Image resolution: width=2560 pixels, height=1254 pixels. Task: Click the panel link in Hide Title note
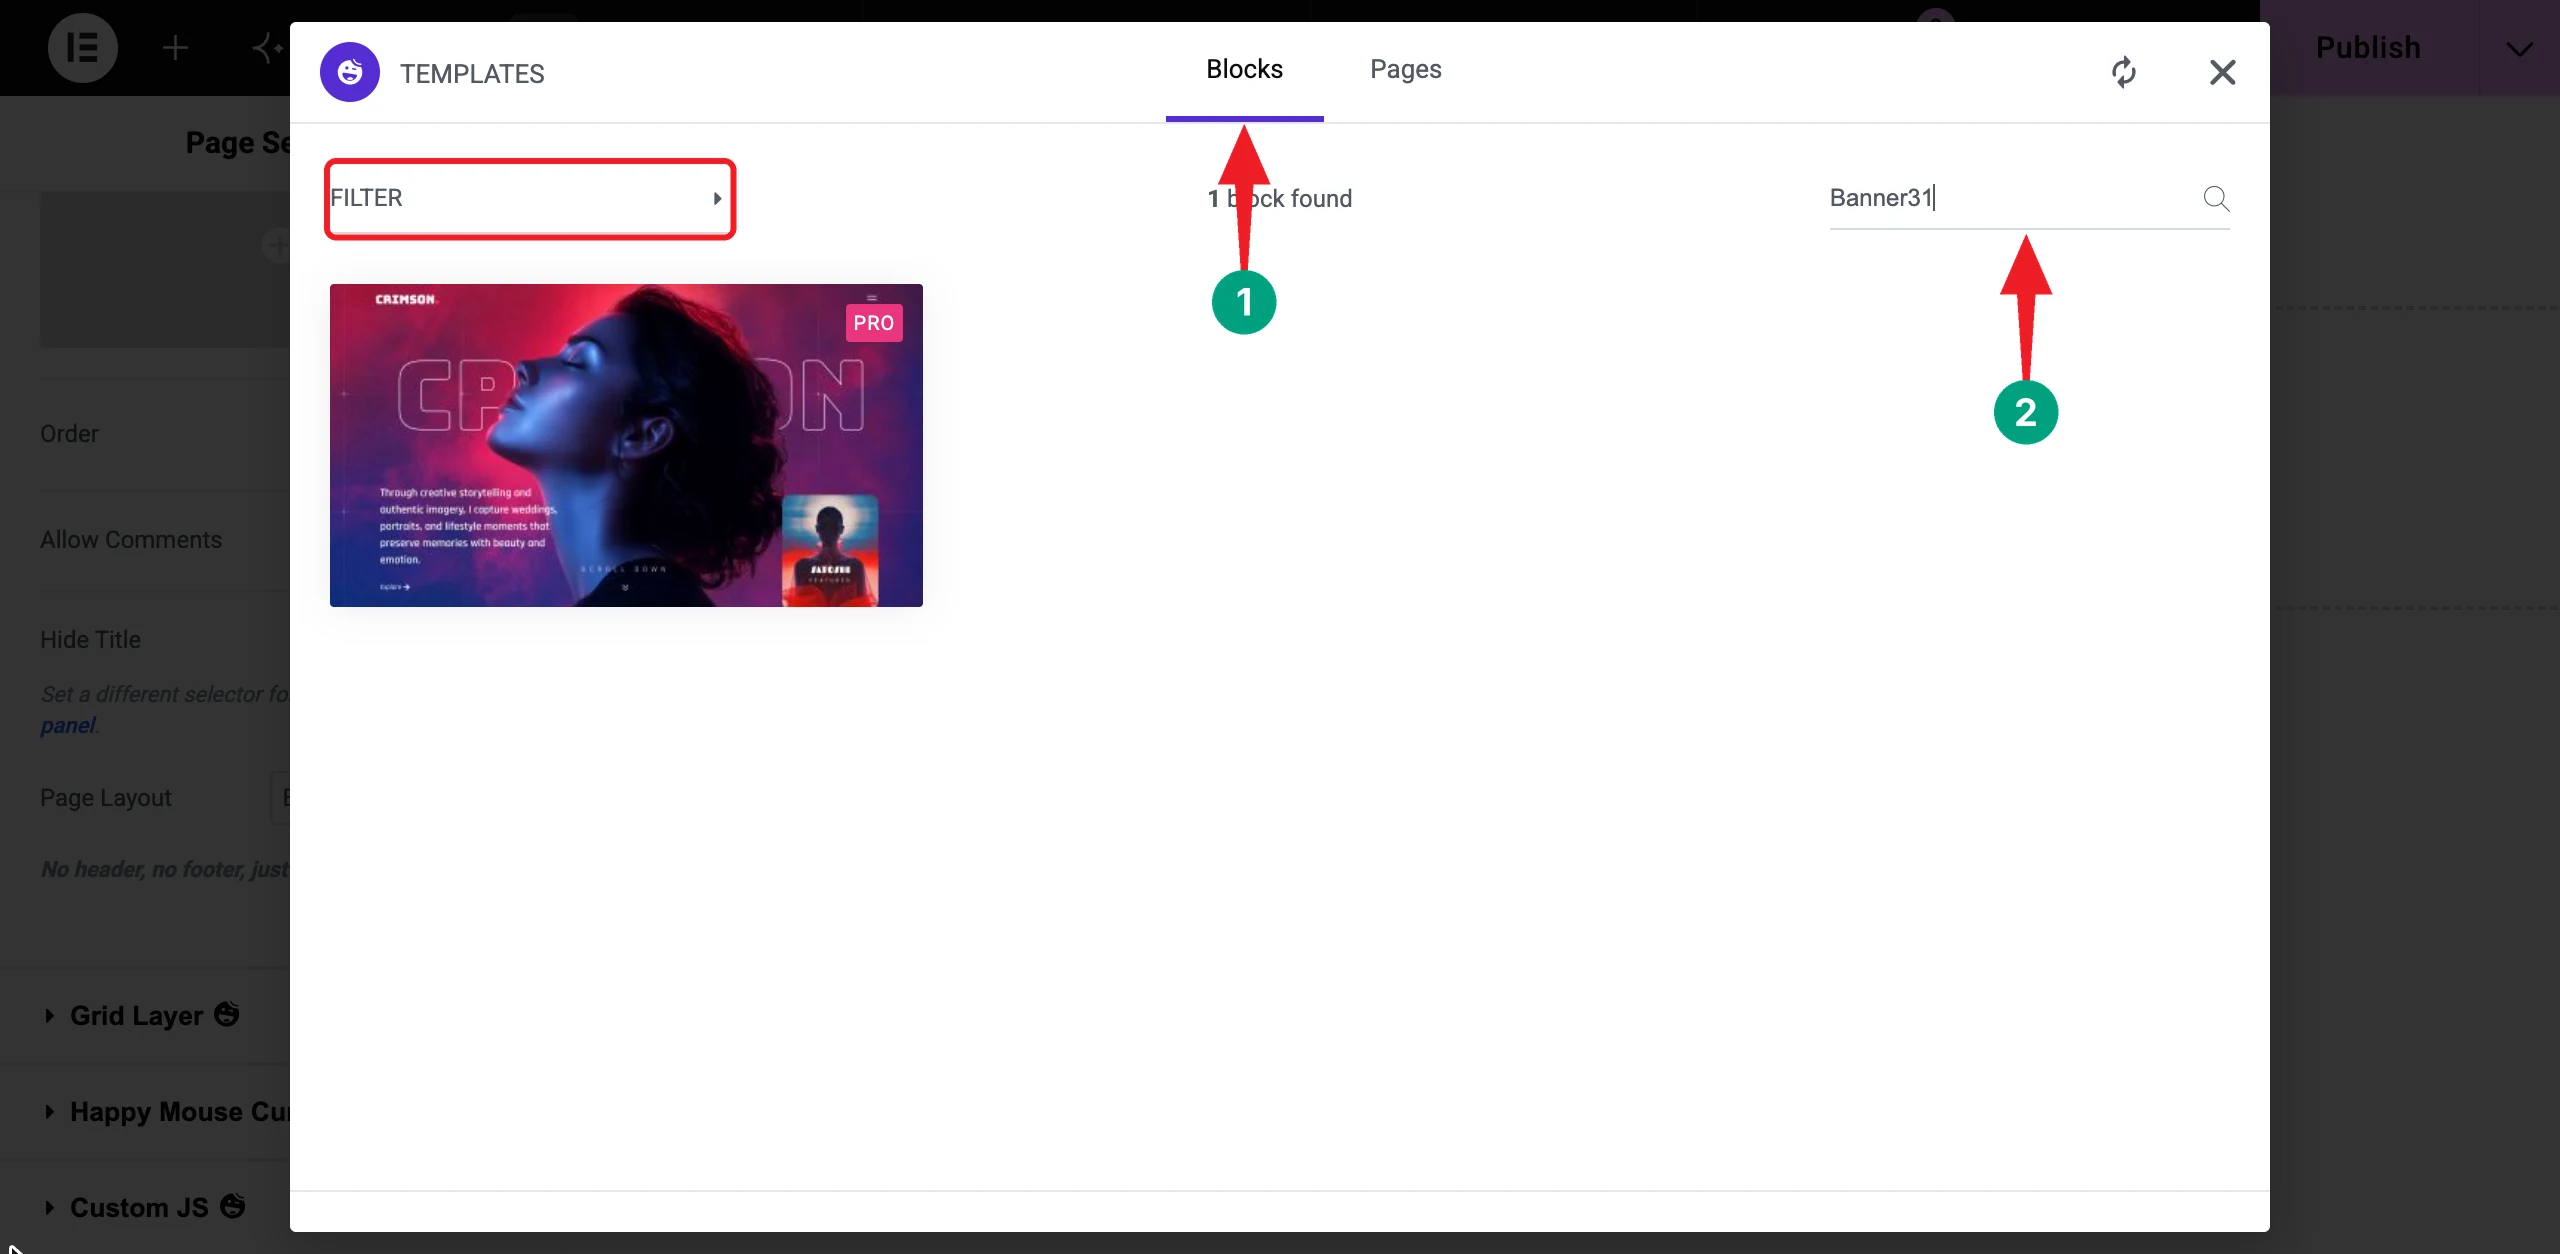click(x=67, y=725)
